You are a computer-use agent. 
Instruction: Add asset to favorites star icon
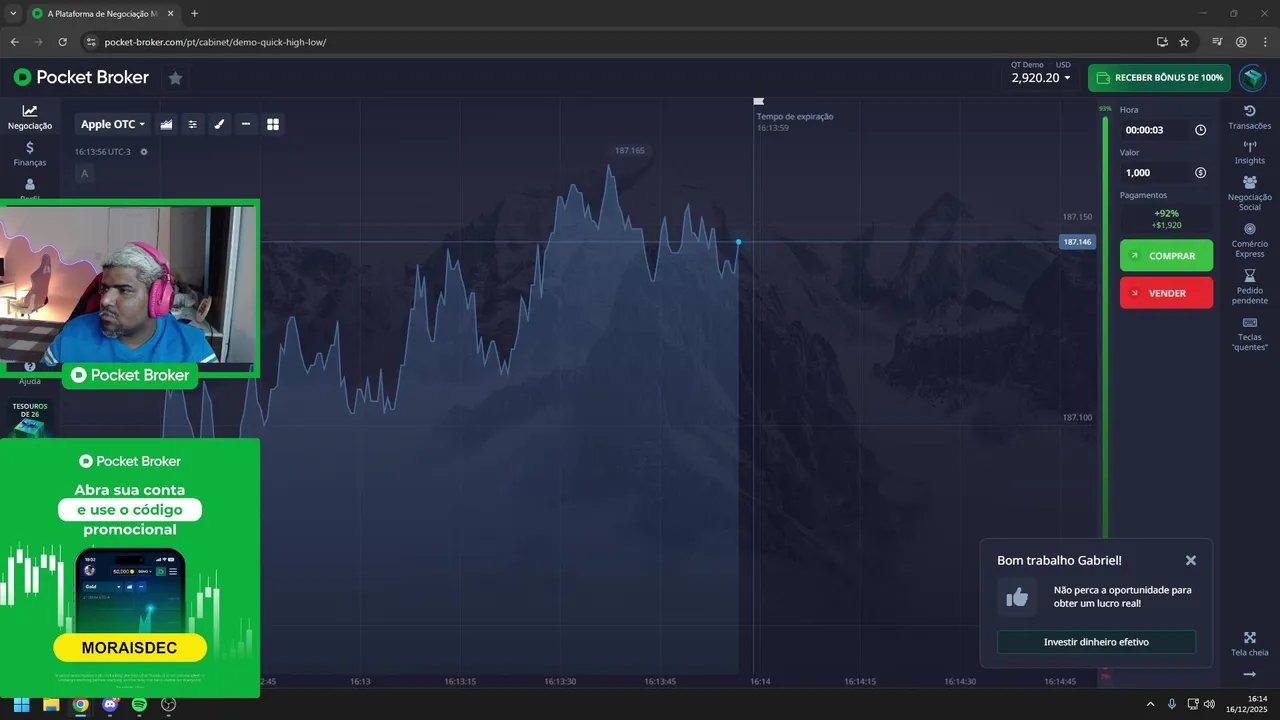pyautogui.click(x=175, y=78)
